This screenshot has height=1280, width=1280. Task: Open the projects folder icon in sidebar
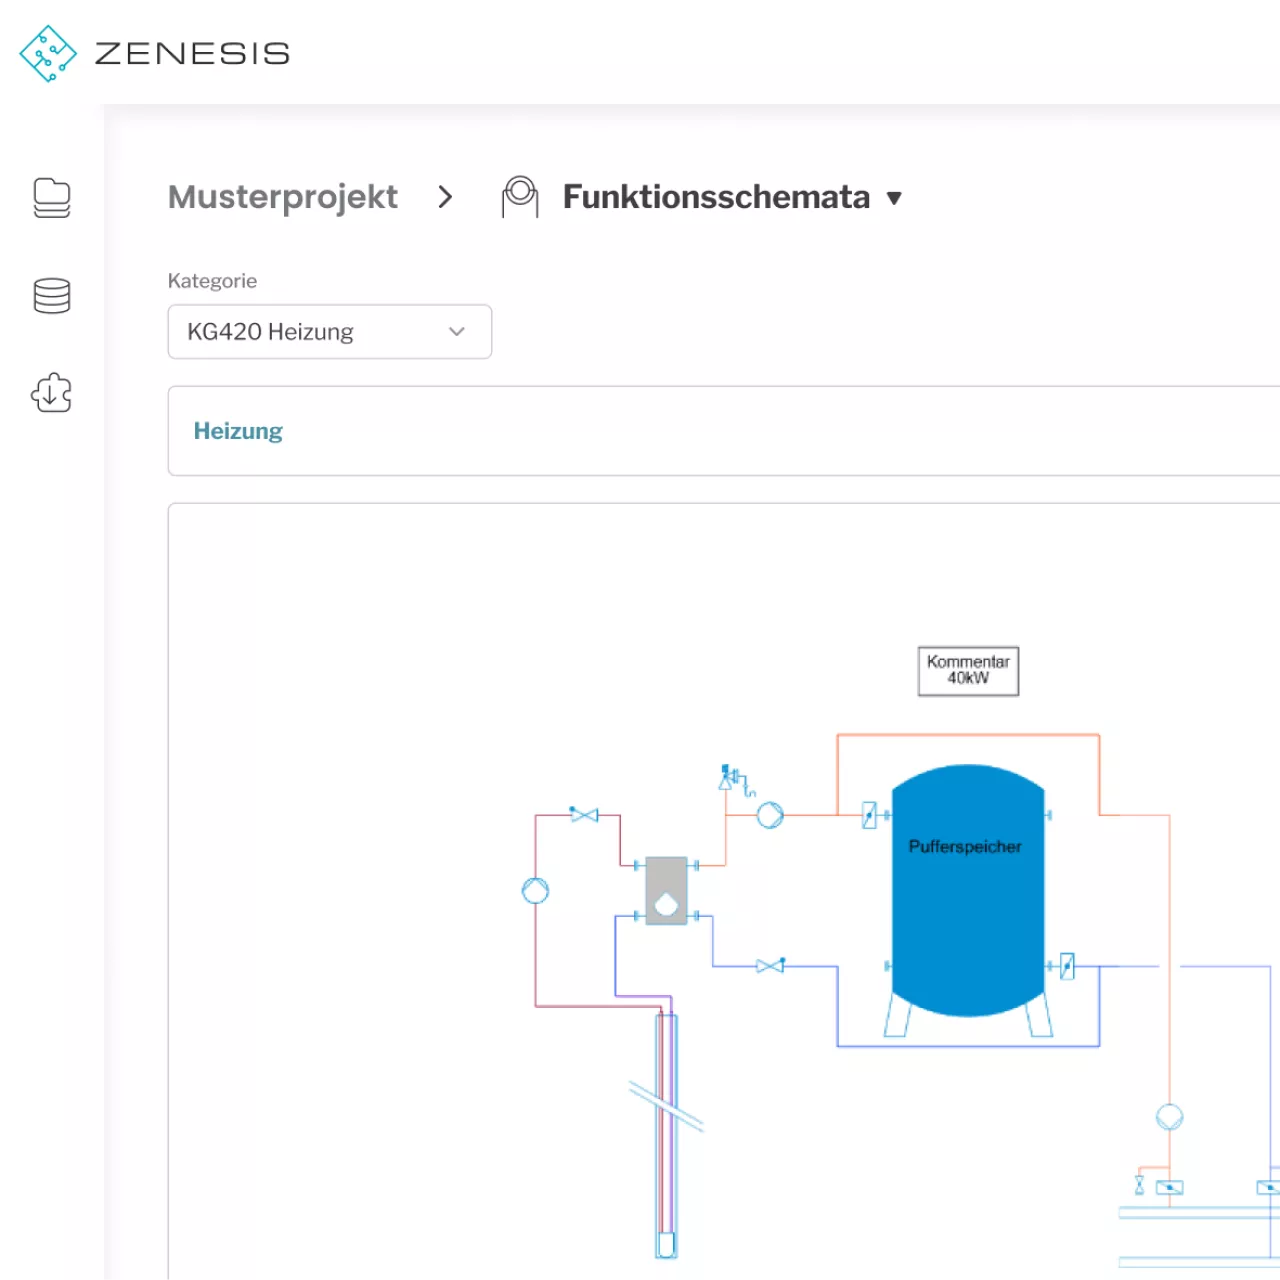click(x=52, y=198)
